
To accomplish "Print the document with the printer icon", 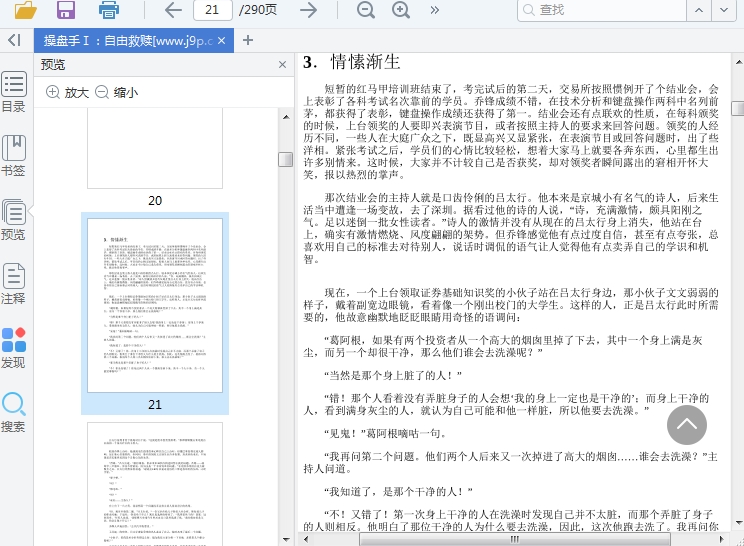I will (109, 9).
